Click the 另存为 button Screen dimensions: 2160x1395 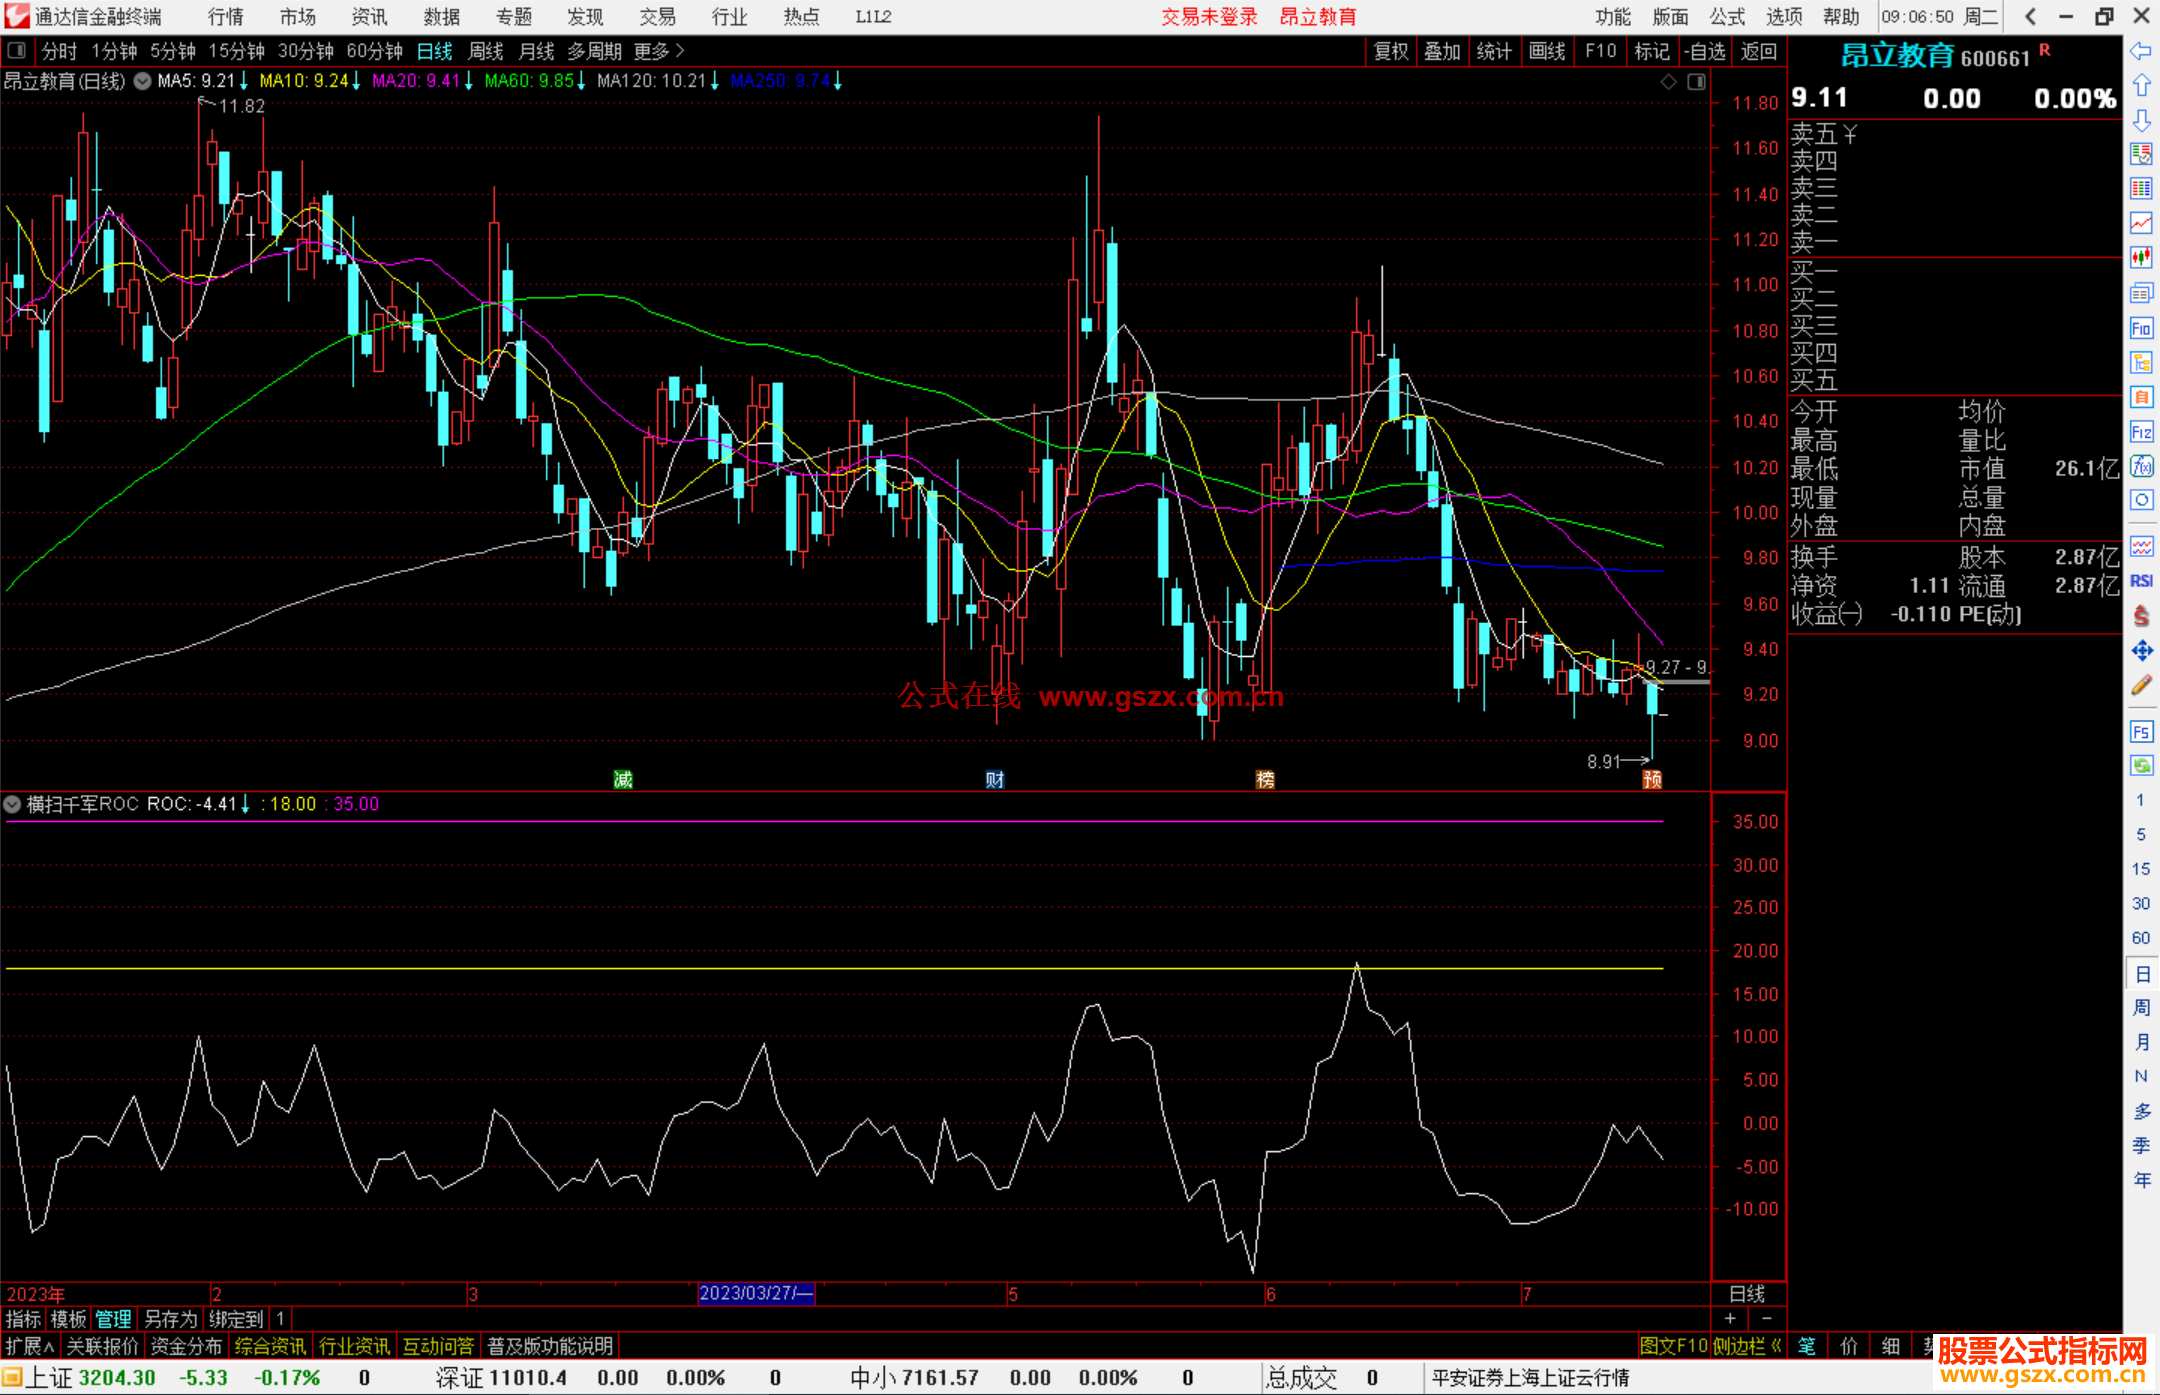click(x=171, y=1319)
